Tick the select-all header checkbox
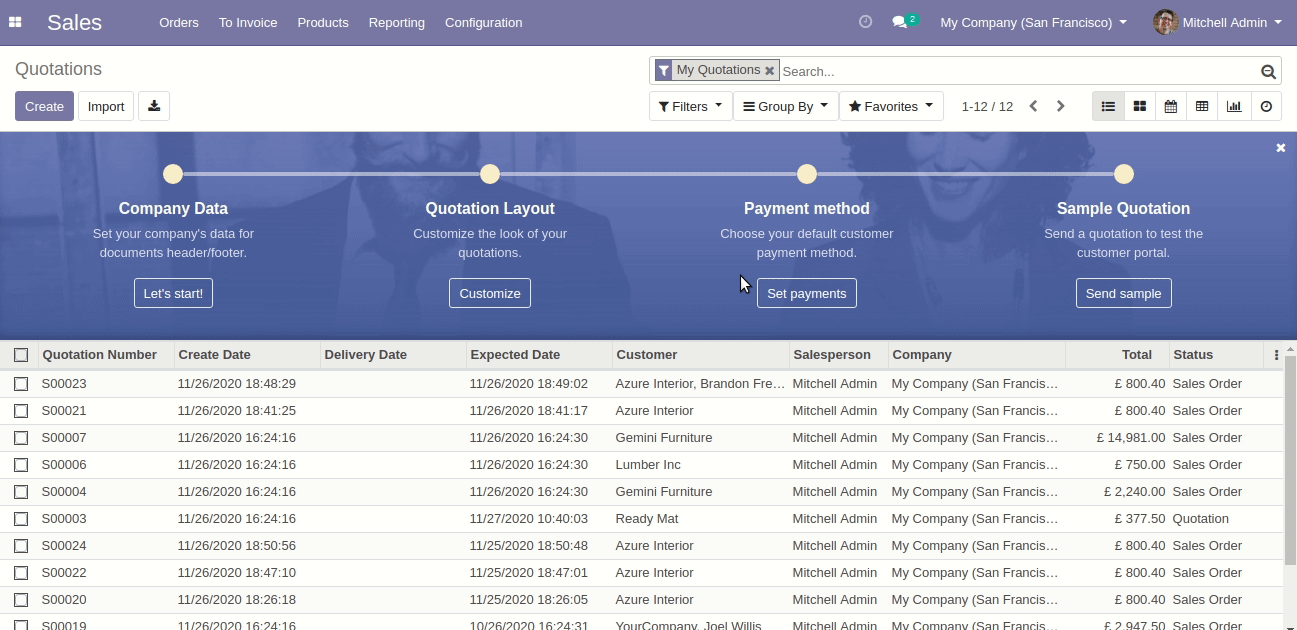This screenshot has height=630, width=1297. coord(21,355)
